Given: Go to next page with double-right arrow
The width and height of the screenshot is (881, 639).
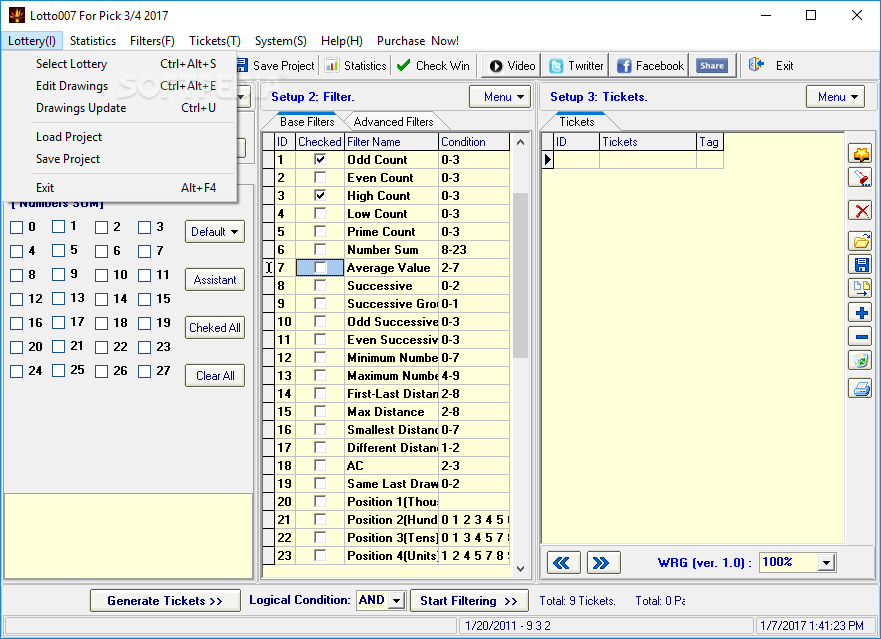Looking at the screenshot, I should click(x=603, y=563).
